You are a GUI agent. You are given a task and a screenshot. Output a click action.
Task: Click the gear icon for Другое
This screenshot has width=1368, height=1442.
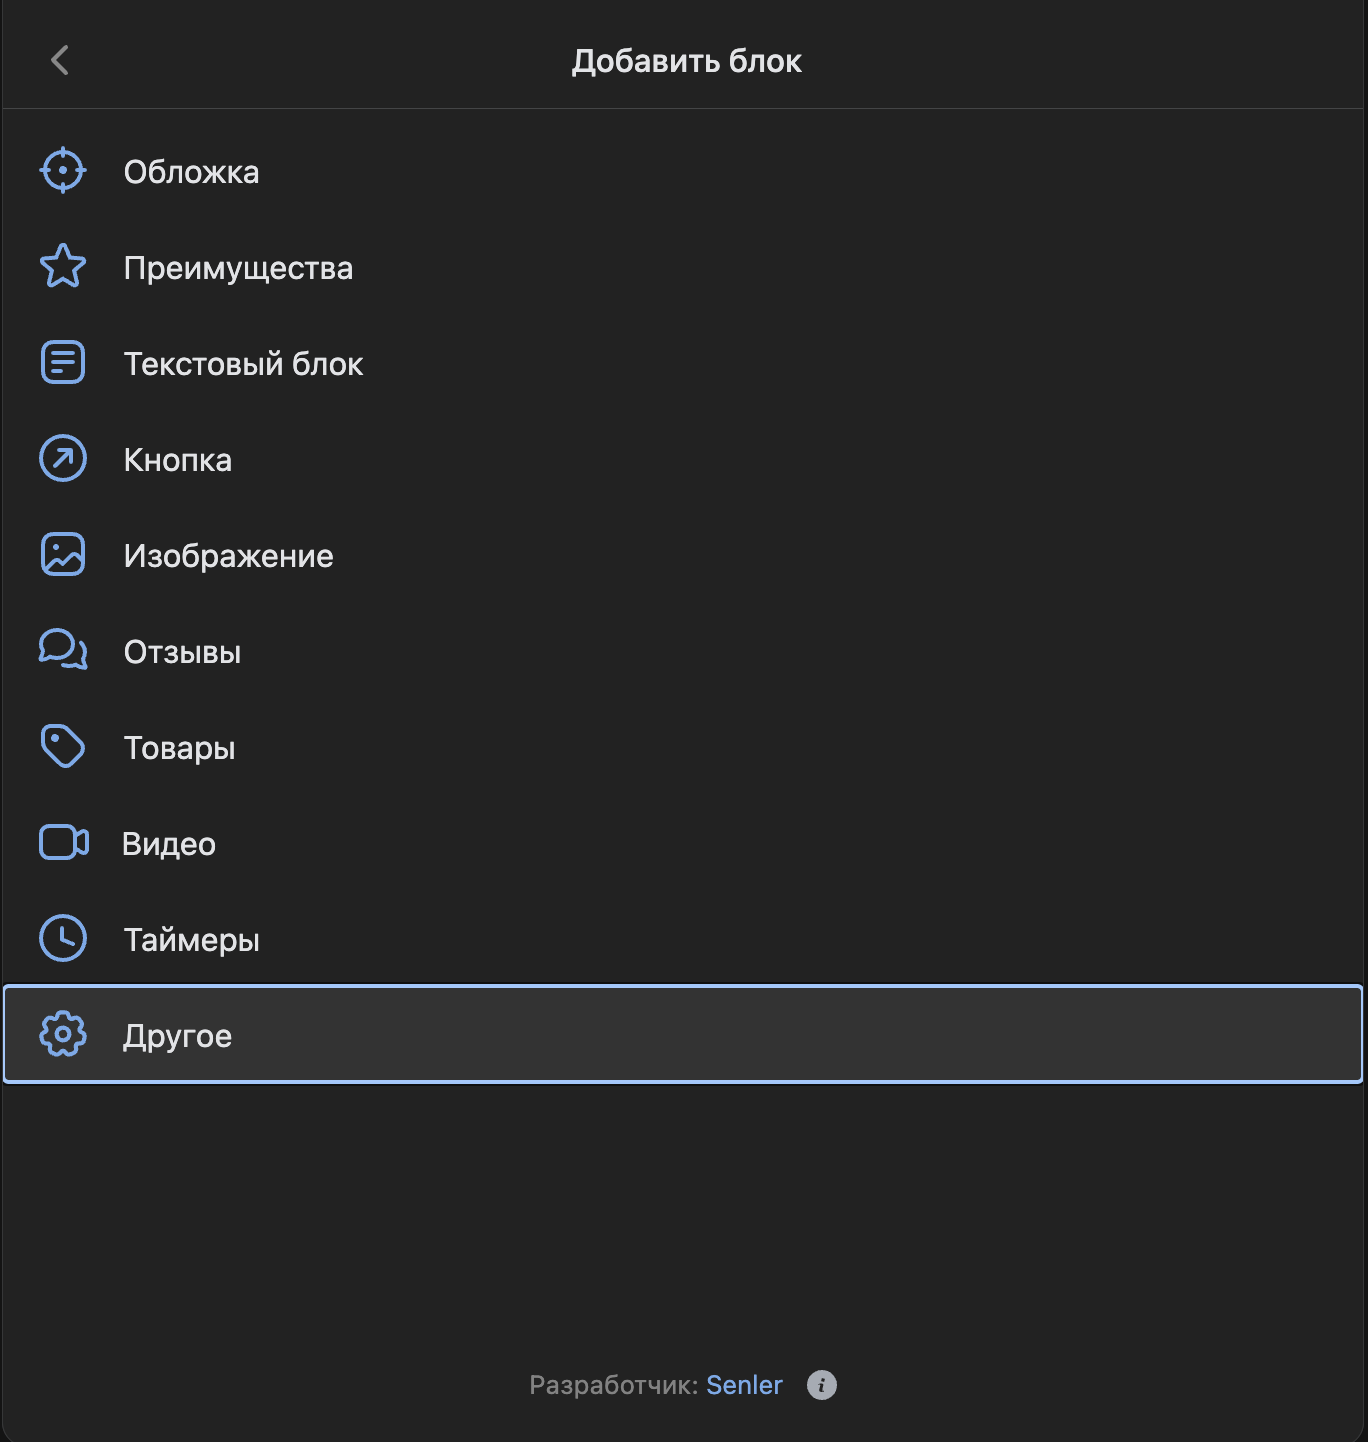pos(63,1034)
